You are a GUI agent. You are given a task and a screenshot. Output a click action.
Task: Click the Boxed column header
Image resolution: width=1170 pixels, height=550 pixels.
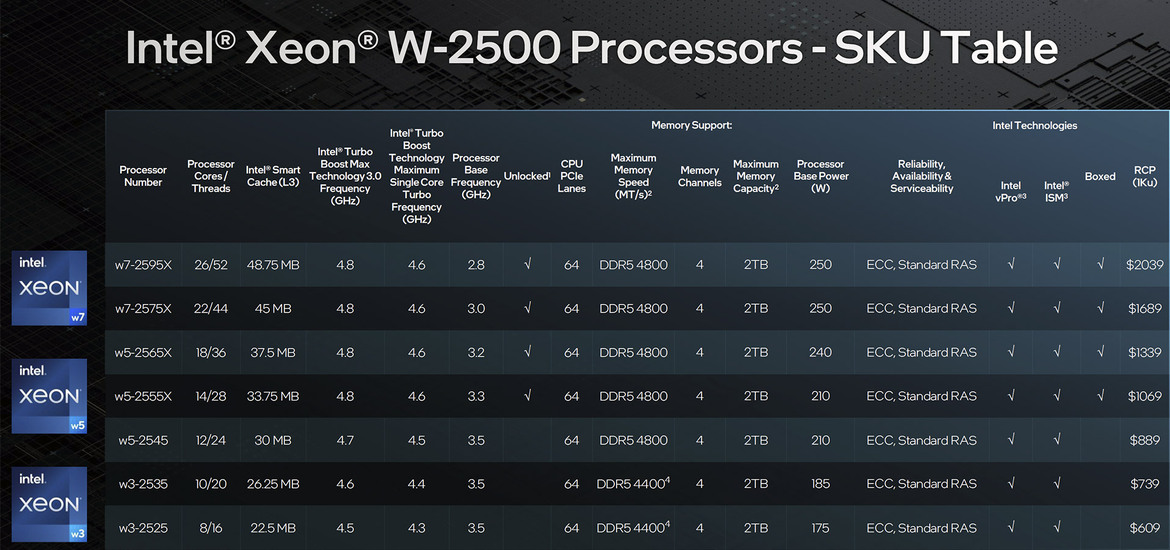pos(1100,177)
